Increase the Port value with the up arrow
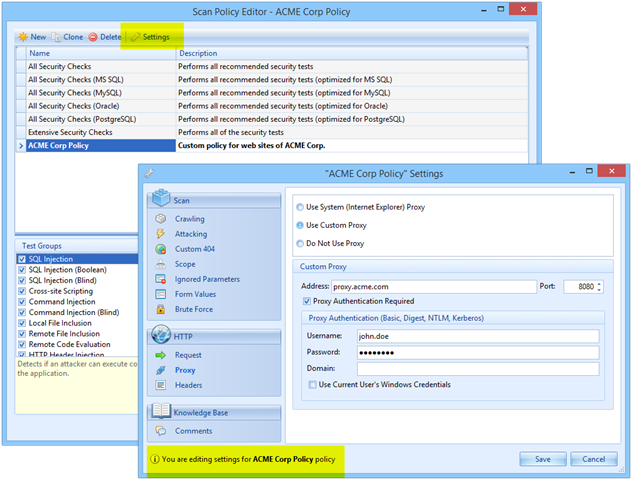 tap(599, 284)
